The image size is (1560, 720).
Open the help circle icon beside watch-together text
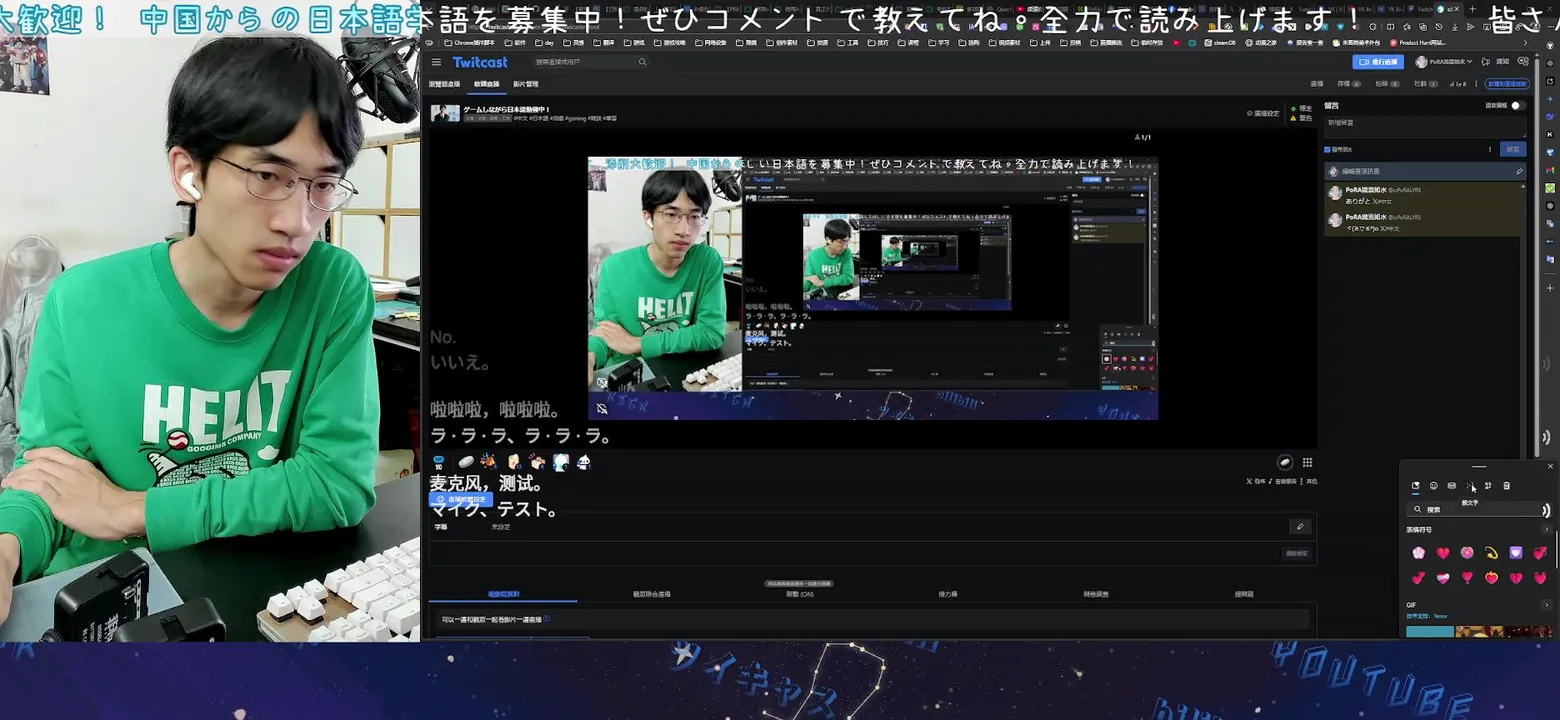(x=547, y=619)
